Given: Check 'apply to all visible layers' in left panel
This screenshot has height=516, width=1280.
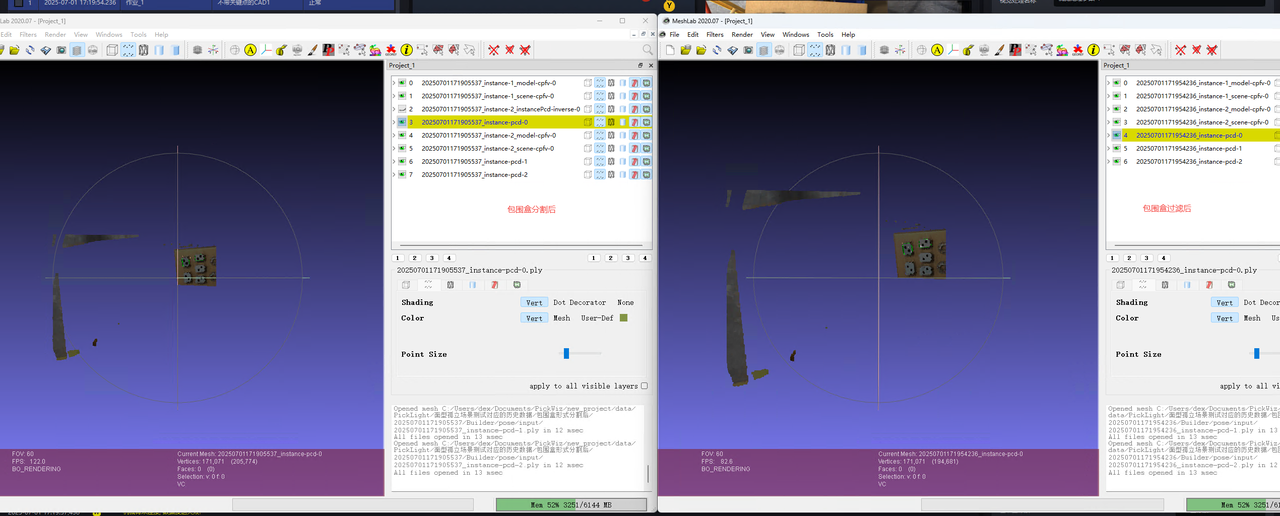Looking at the screenshot, I should click(x=644, y=386).
